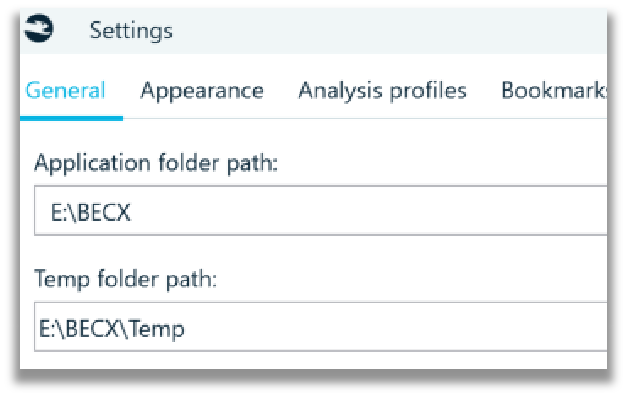Click the gap between the Appearance and Analysis profiles tabs
This screenshot has width=625, height=393.
[x=281, y=91]
